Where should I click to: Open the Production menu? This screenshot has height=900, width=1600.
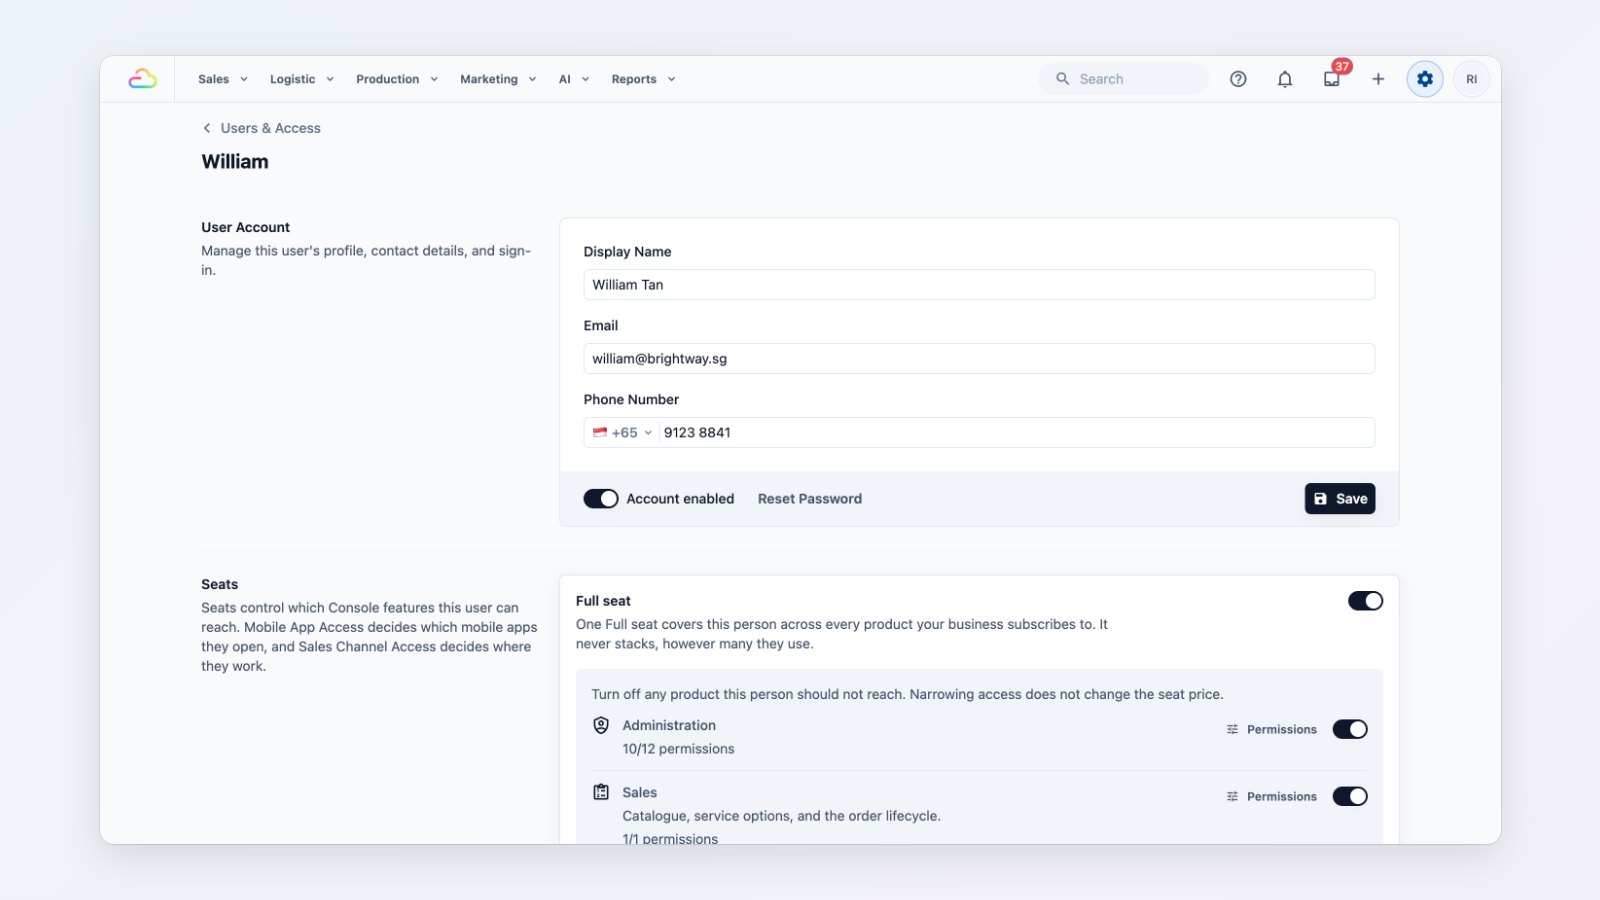pyautogui.click(x=397, y=79)
